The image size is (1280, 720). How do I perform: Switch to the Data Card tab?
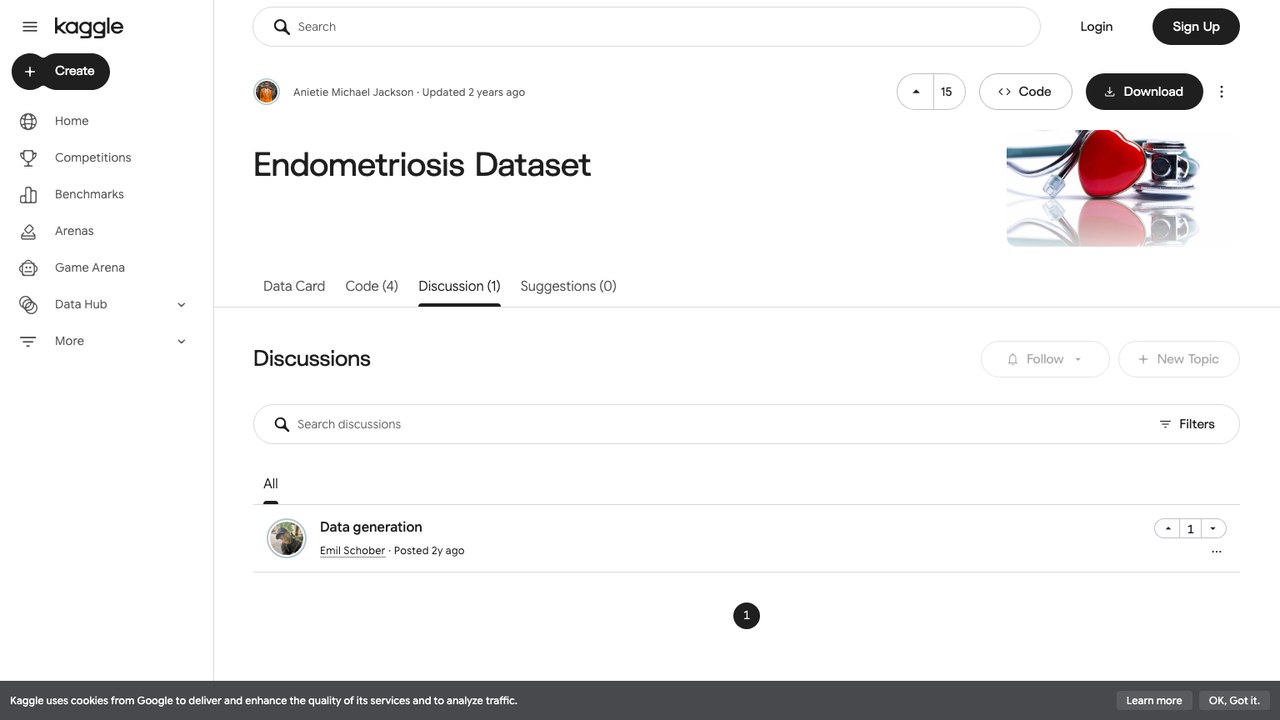(x=294, y=286)
